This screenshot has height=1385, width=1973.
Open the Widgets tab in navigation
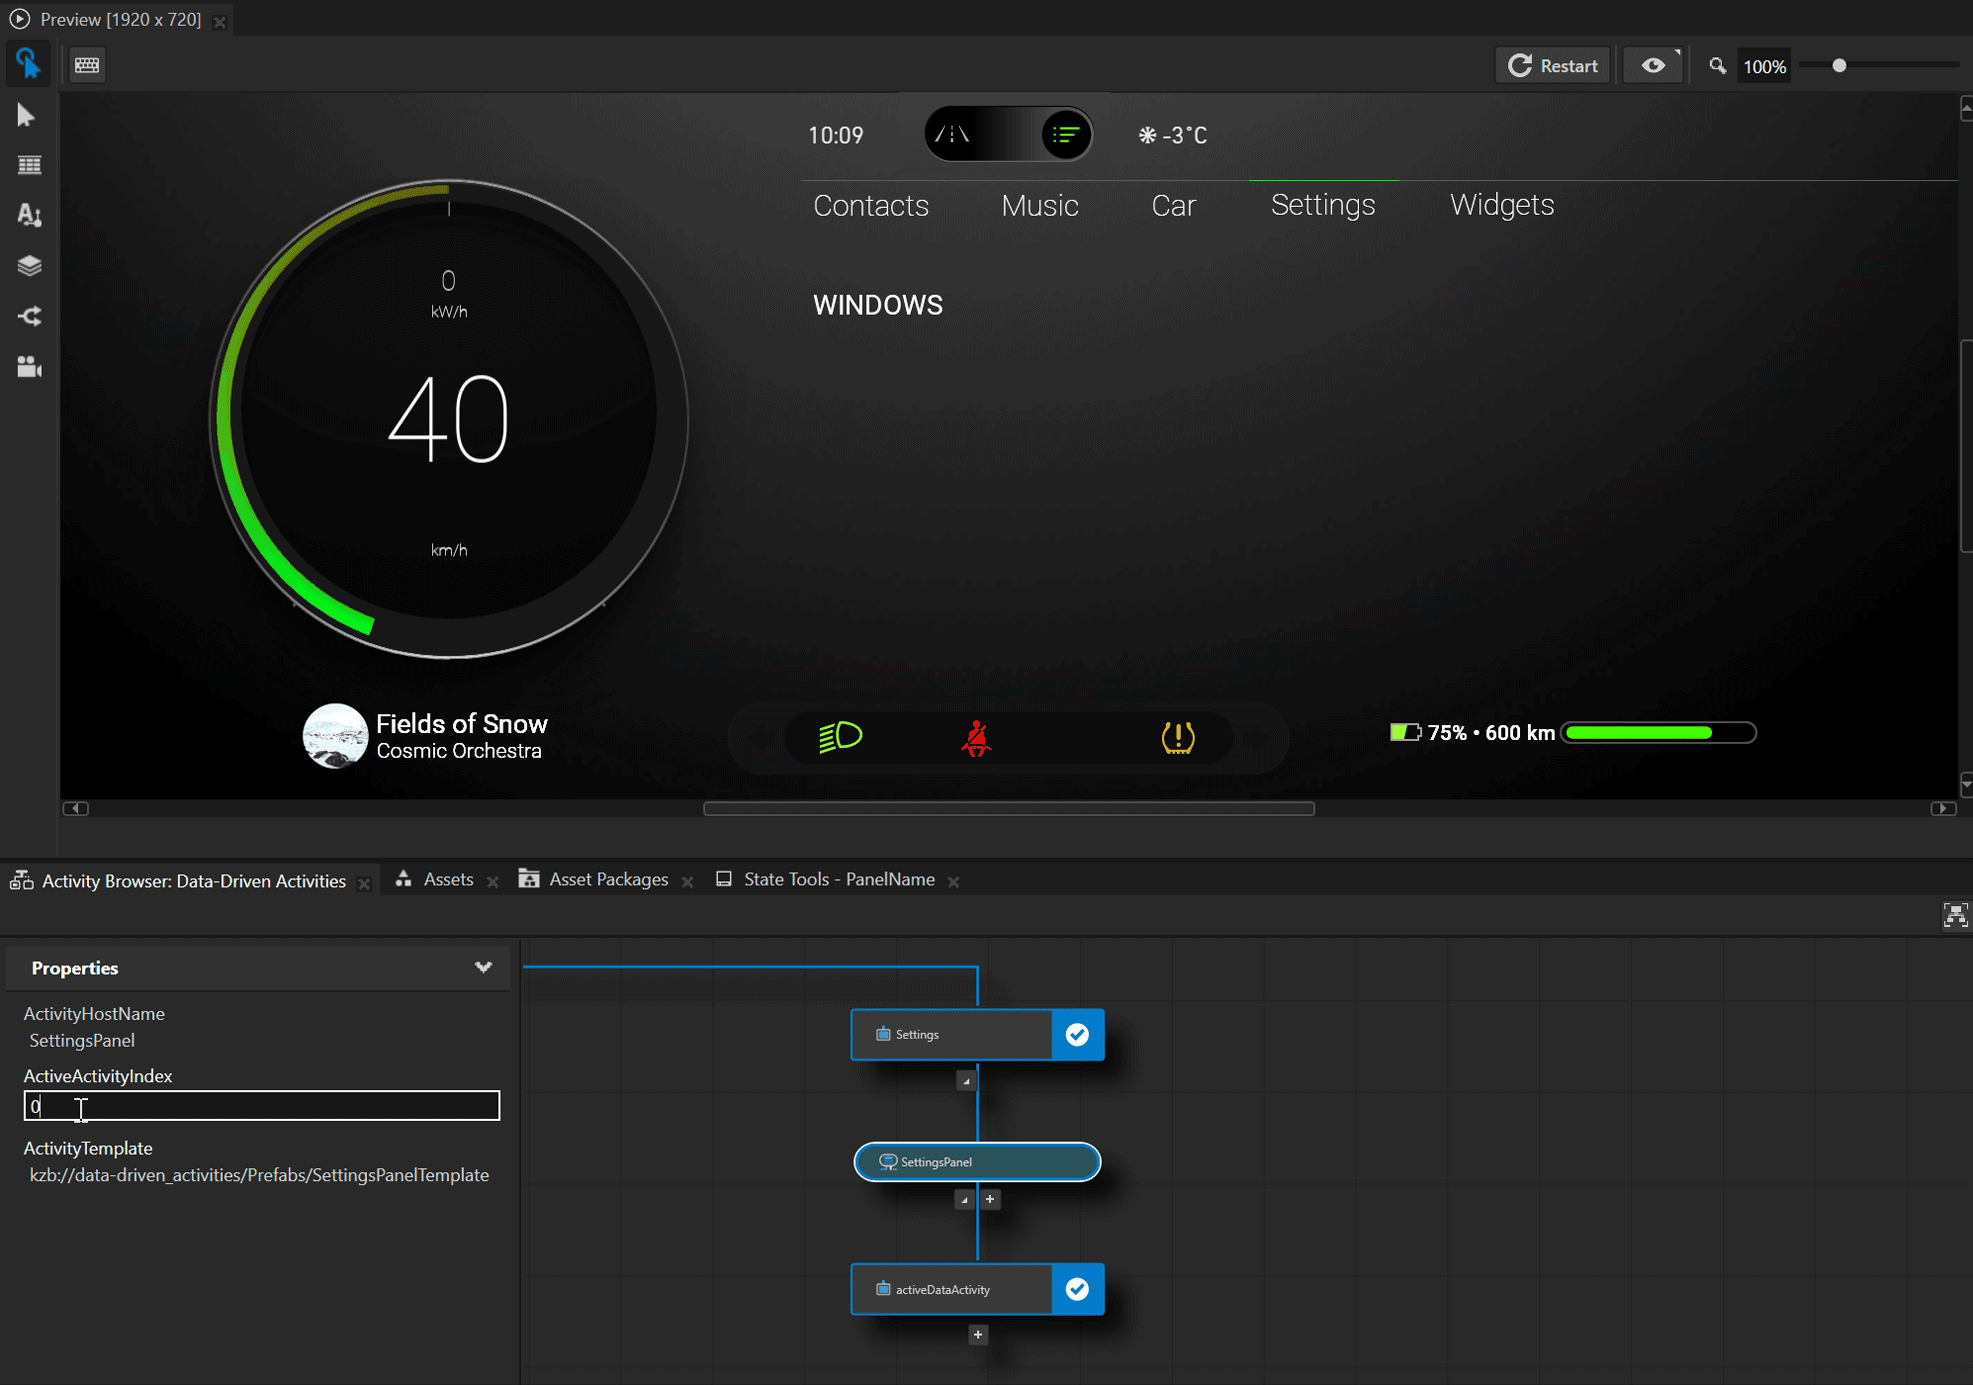coord(1499,205)
